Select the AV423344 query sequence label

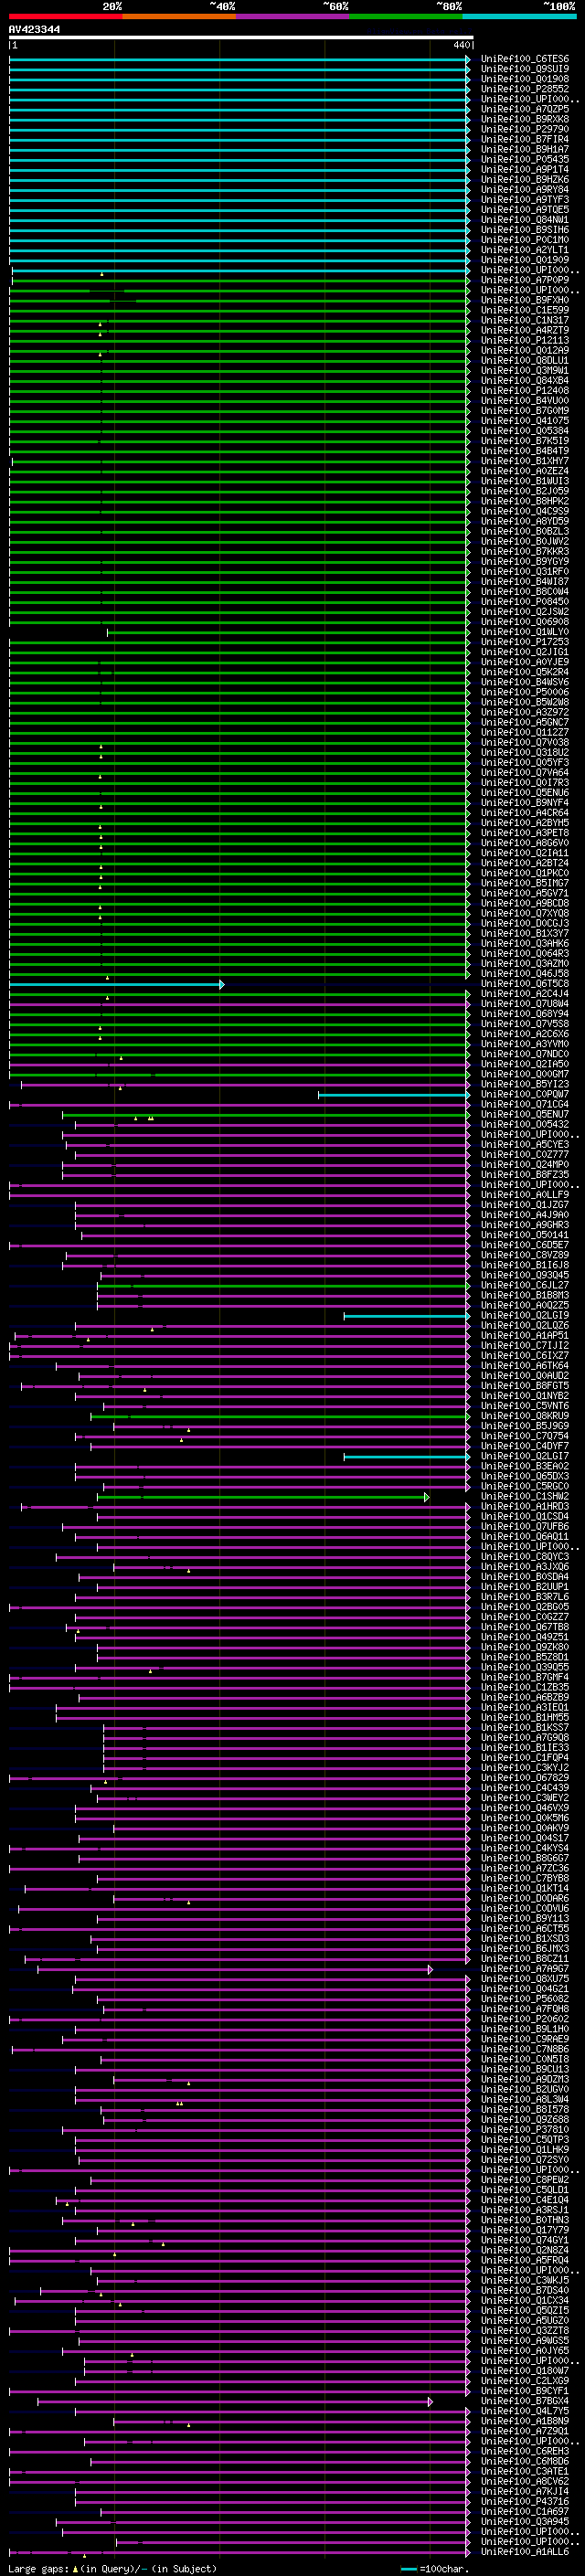(34, 29)
